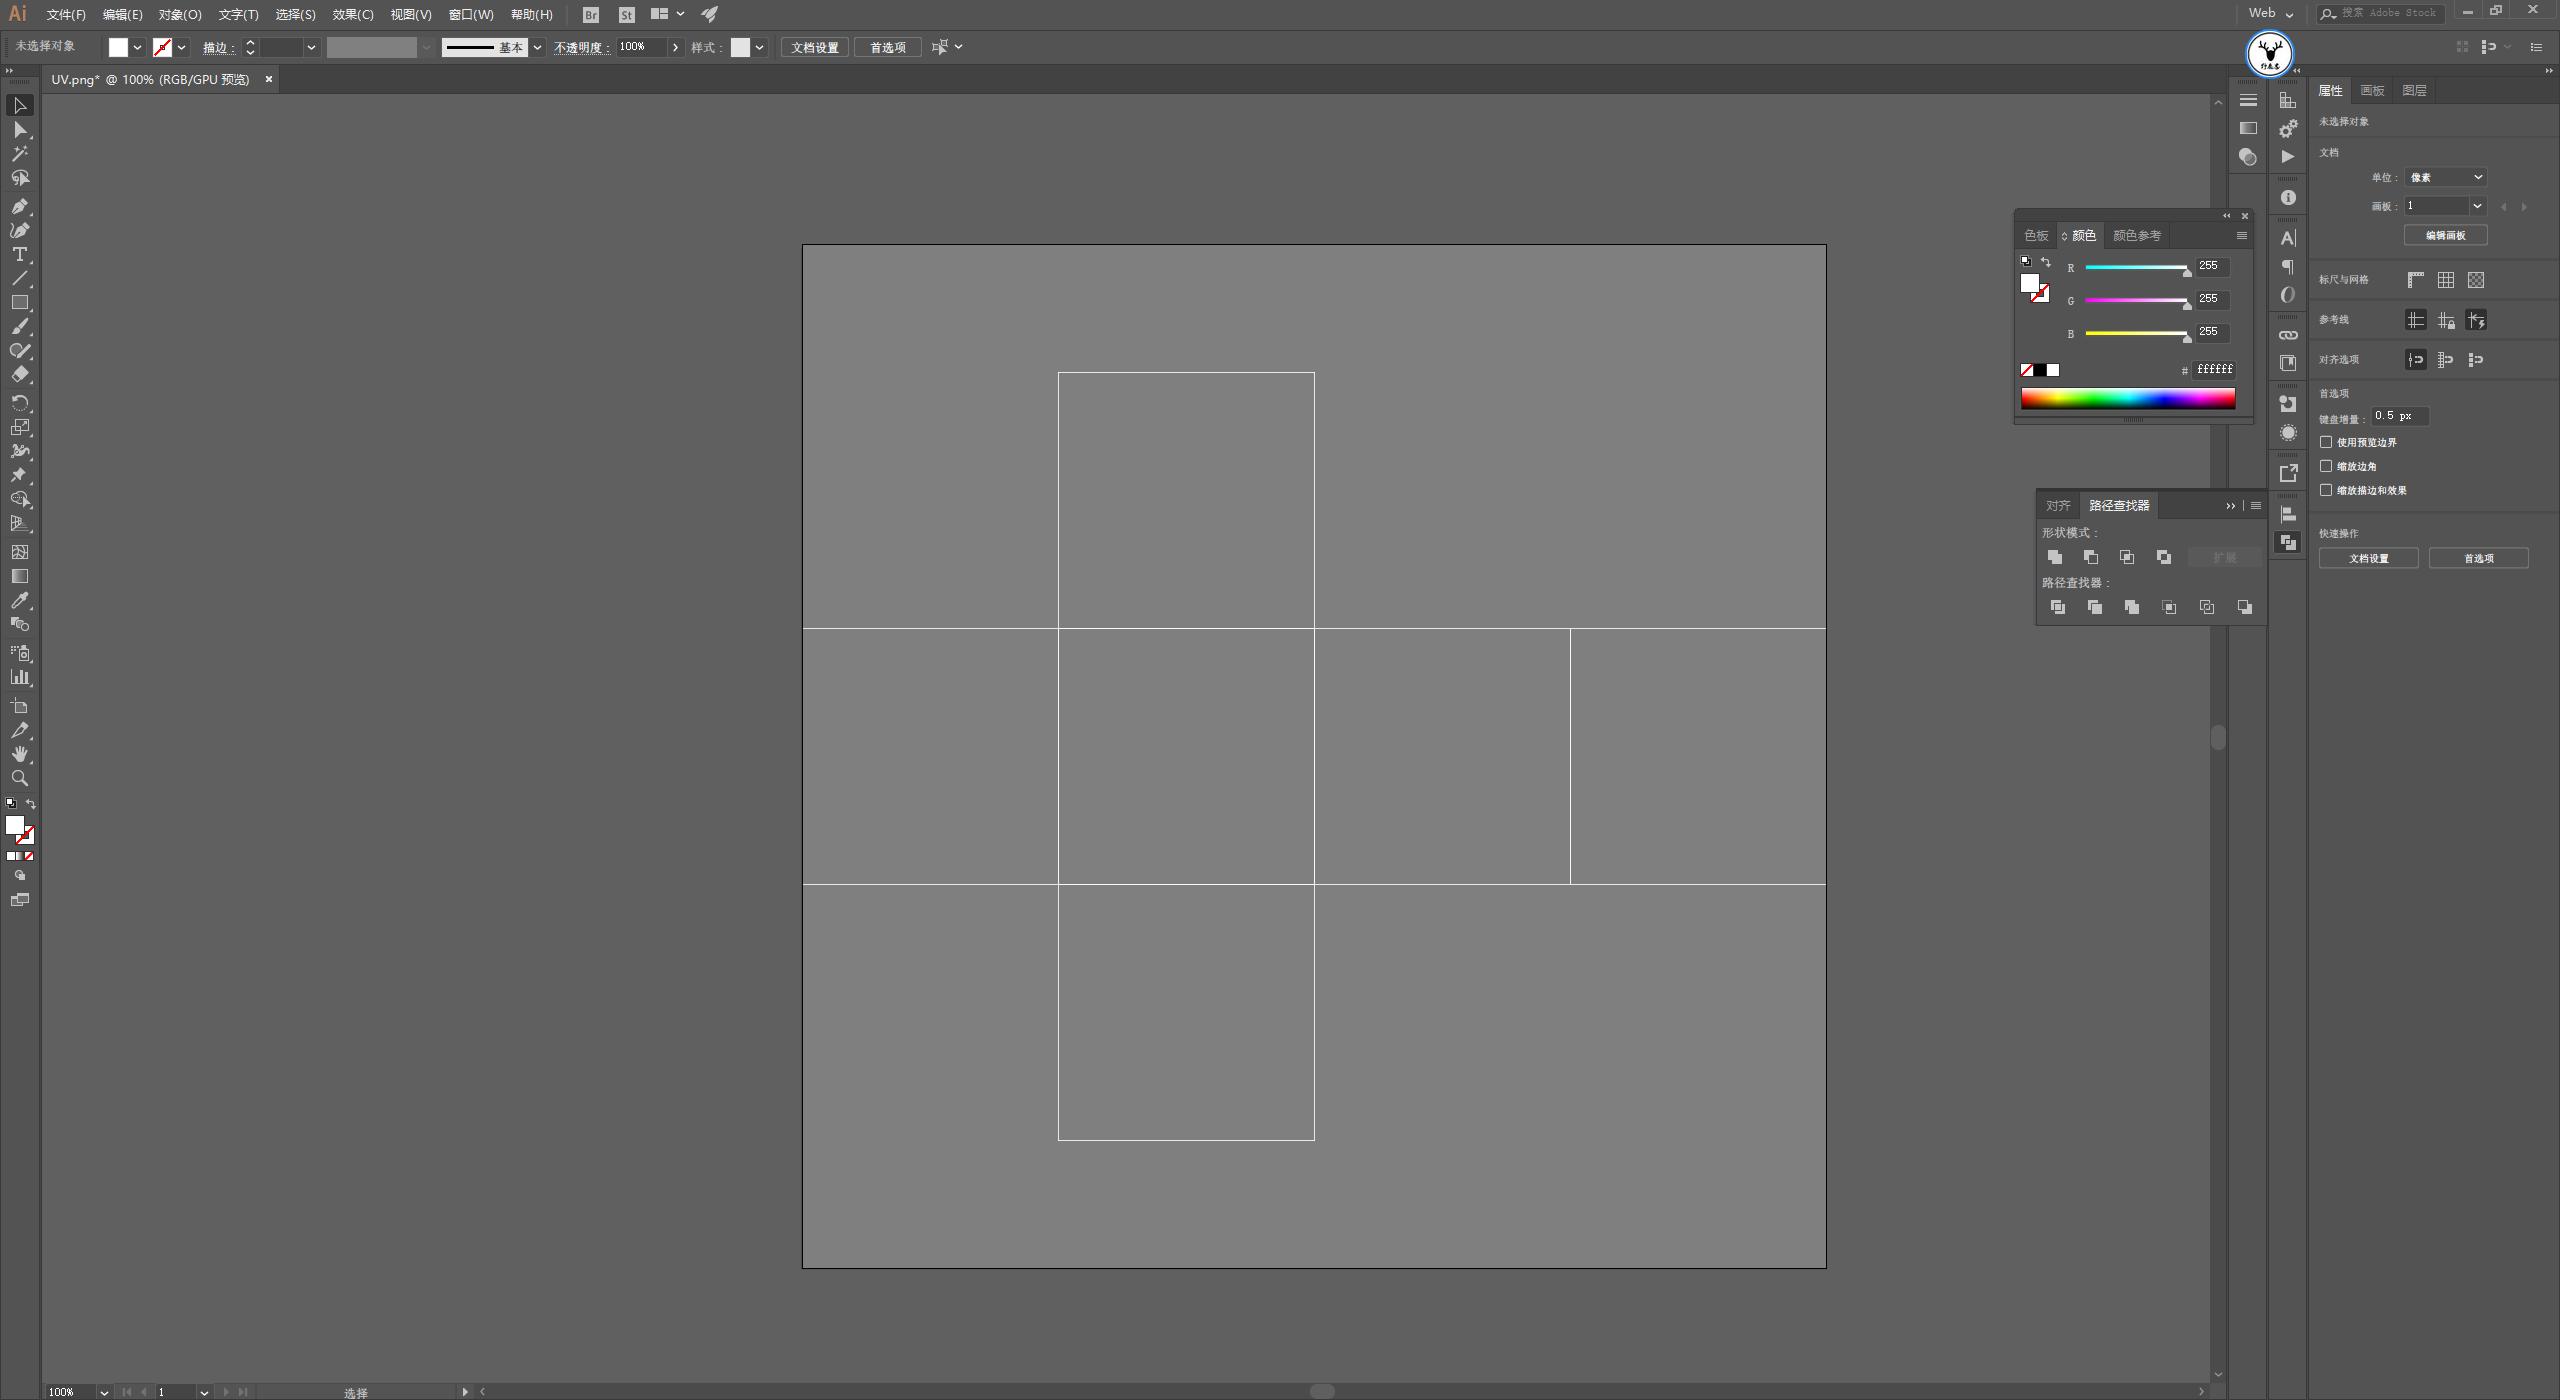
Task: Select the Magic Wand tool
Action: pyautogui.click(x=19, y=153)
